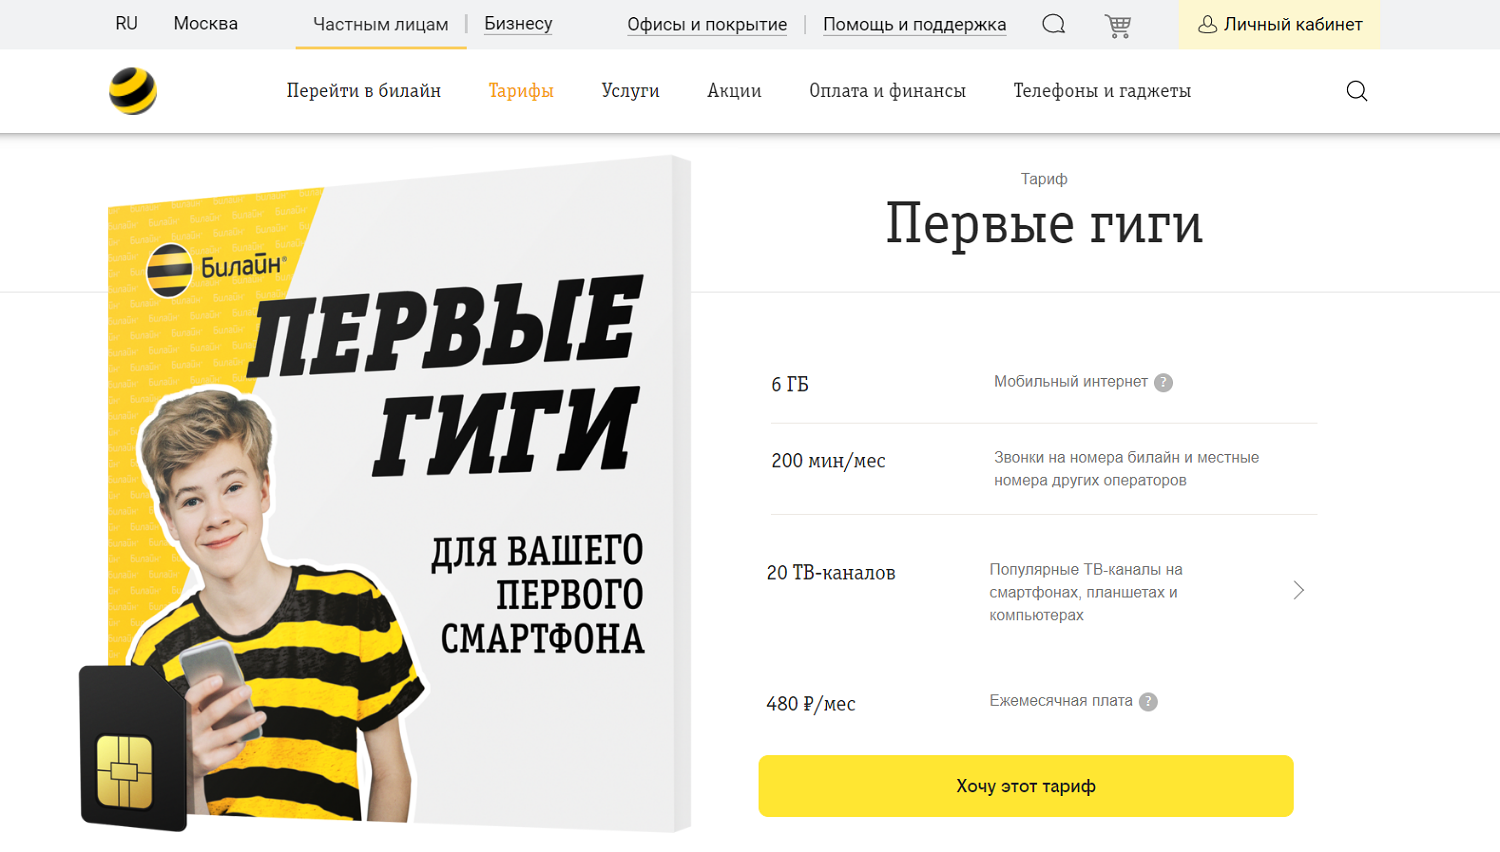The image size is (1500, 852).
Task: Click the Популярные ТВ-каналы description text
Action: click(1086, 592)
